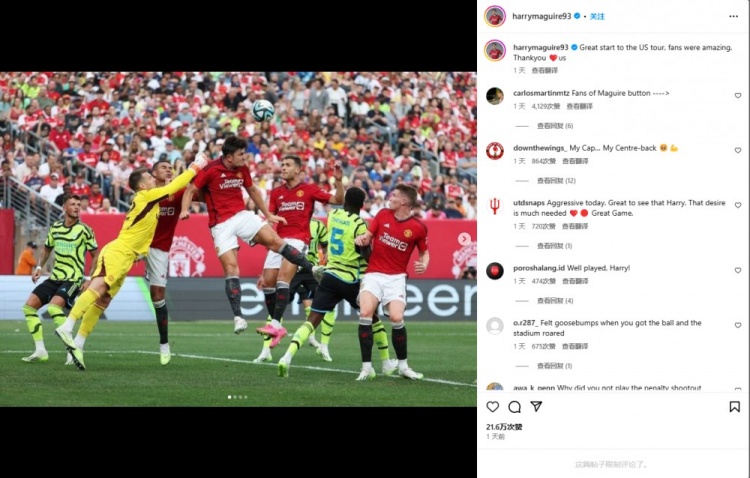Expand the 6 replies under carlosmartinmtz
Image resolution: width=750 pixels, height=478 pixels.
pyautogui.click(x=555, y=126)
